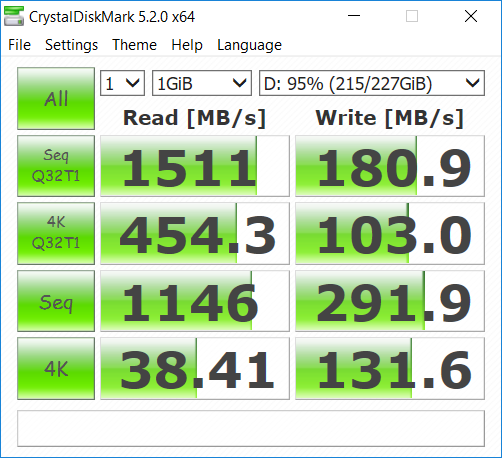This screenshot has height=458, width=502.
Task: Open the Settings menu
Action: pos(71,45)
